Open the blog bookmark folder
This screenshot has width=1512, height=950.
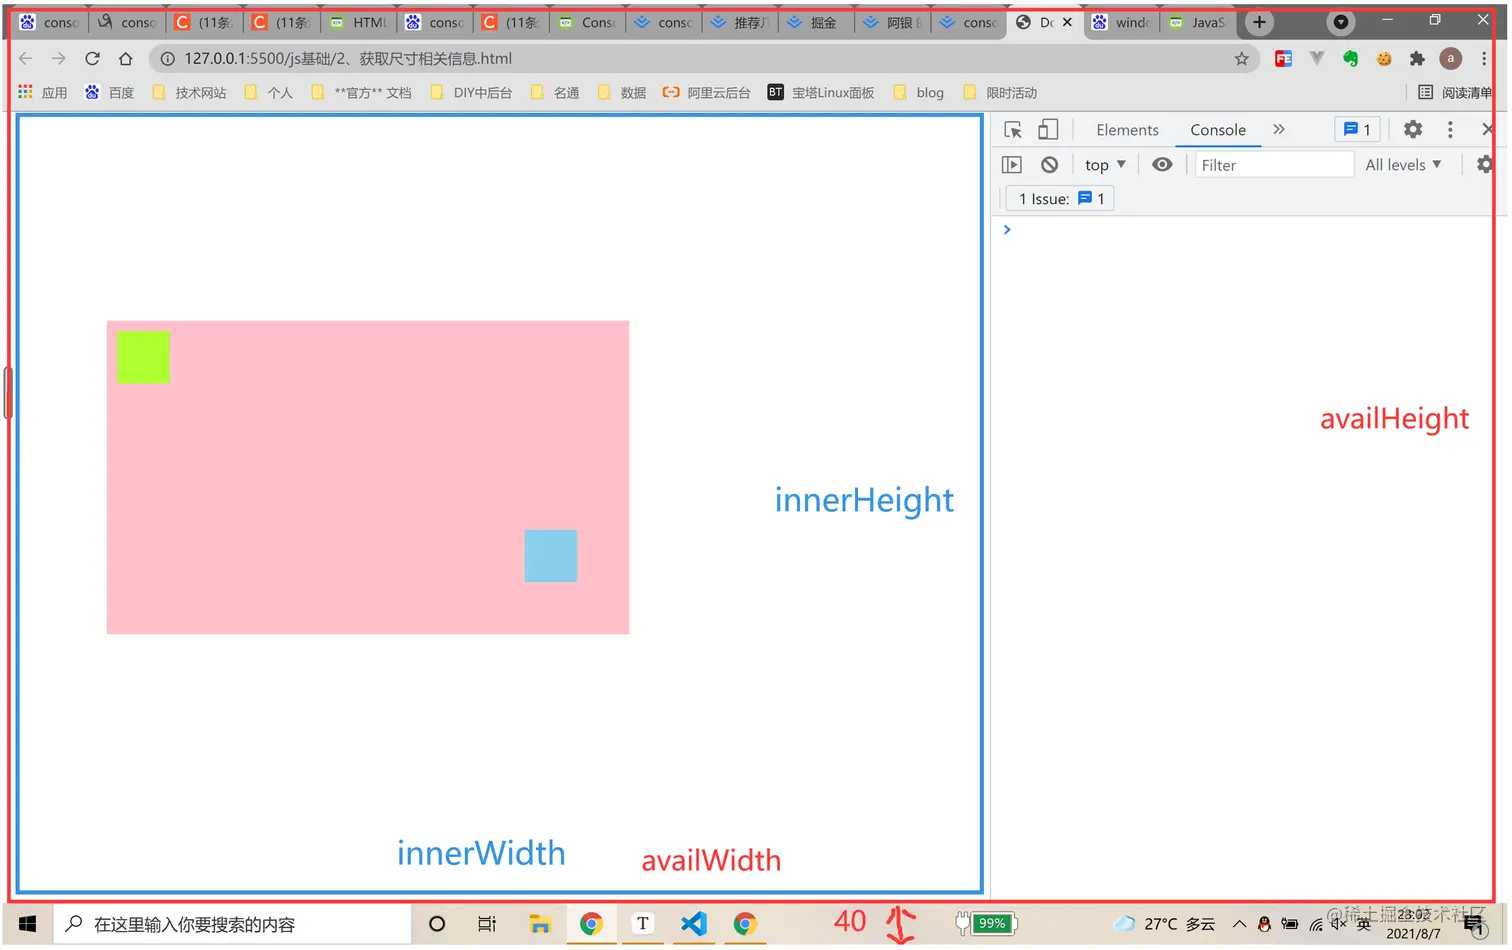[x=918, y=93]
